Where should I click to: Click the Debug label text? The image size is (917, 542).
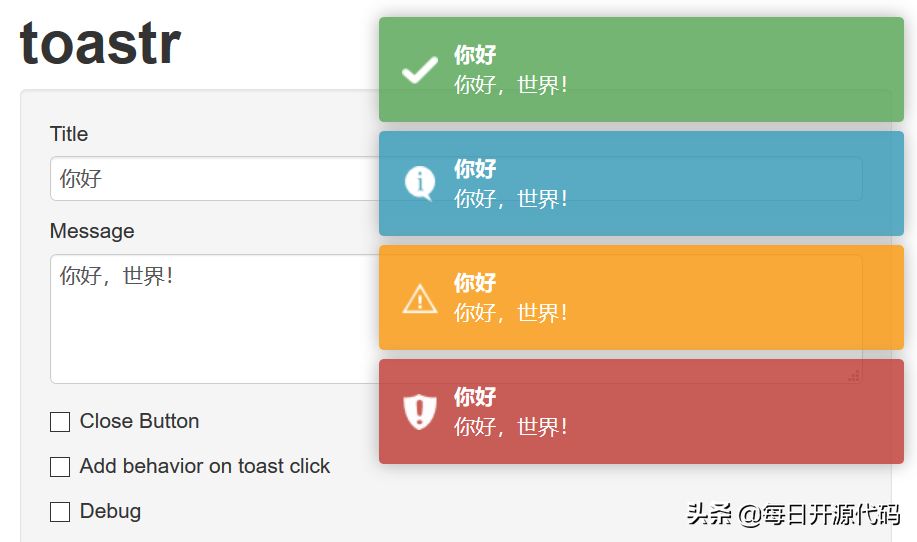pos(110,511)
